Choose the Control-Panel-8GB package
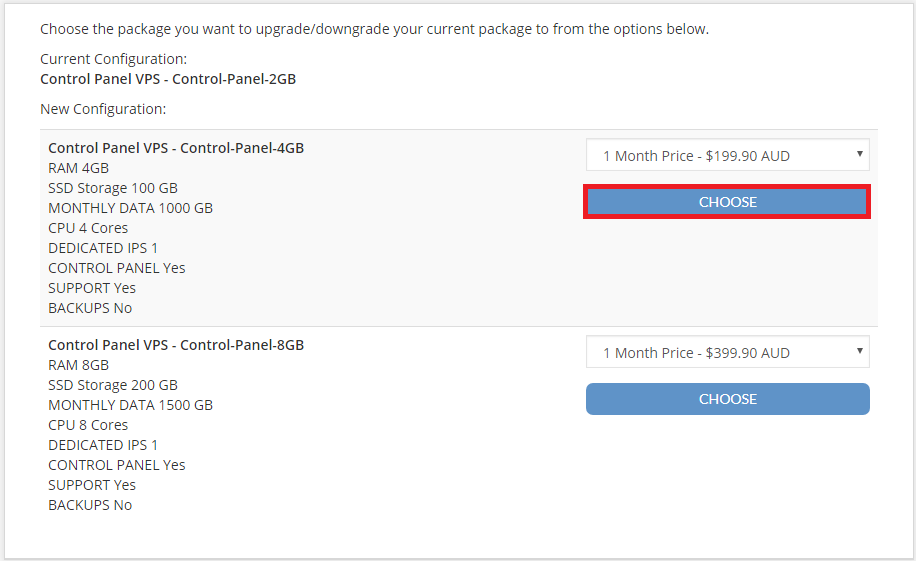916x561 pixels. click(727, 399)
